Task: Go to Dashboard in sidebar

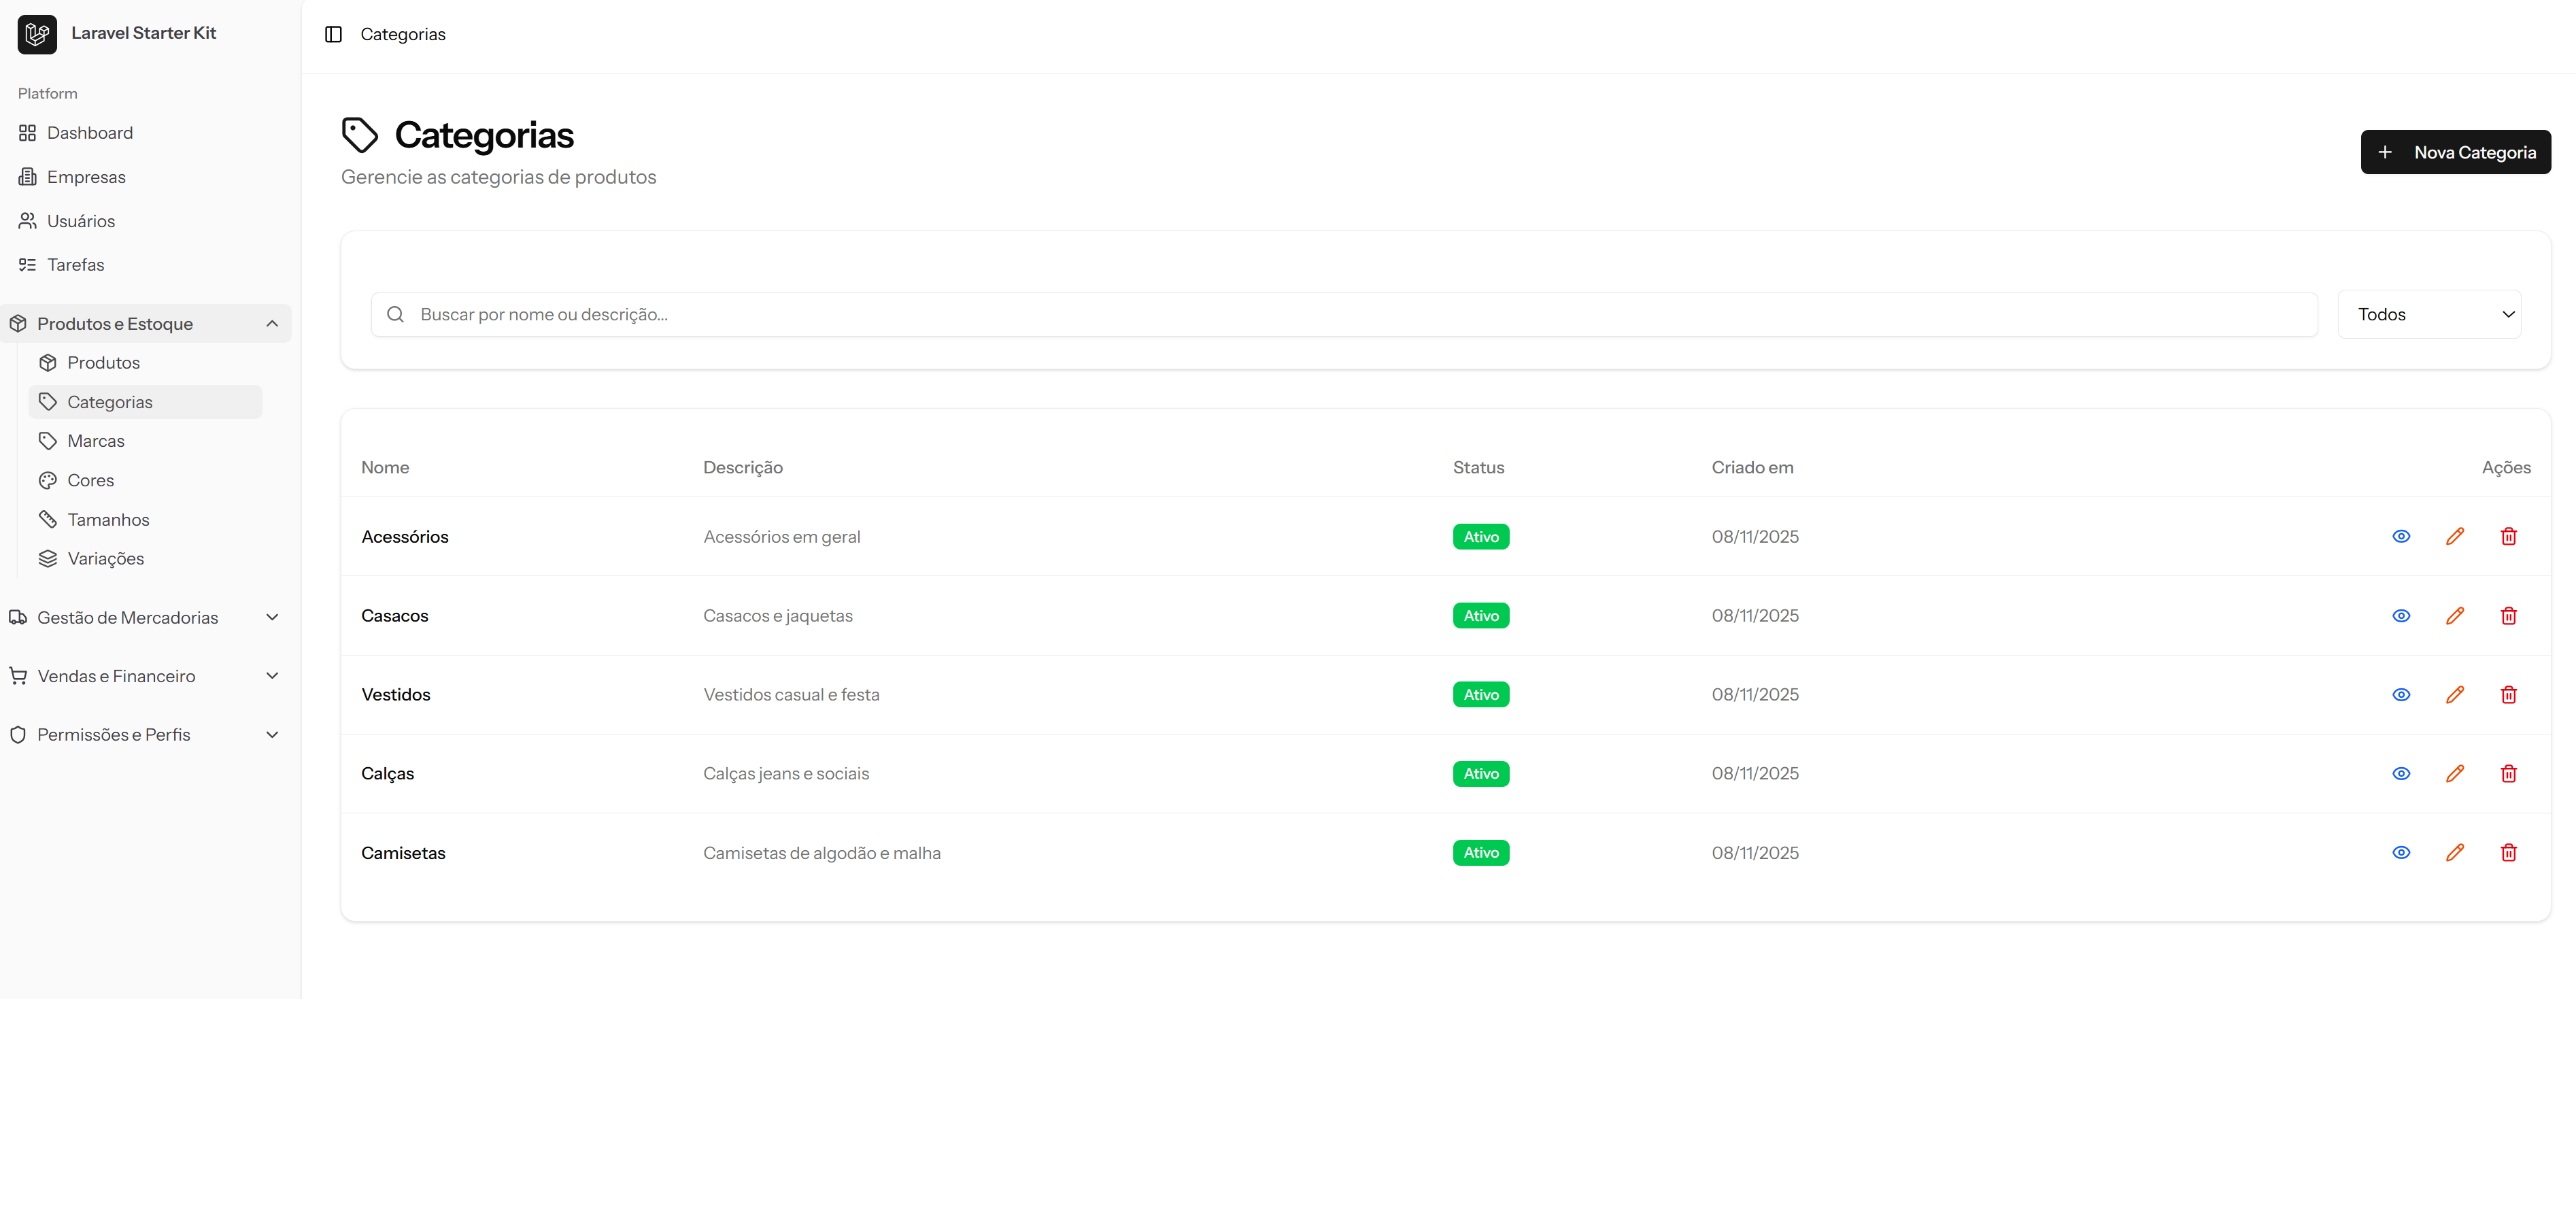Action: click(89, 133)
